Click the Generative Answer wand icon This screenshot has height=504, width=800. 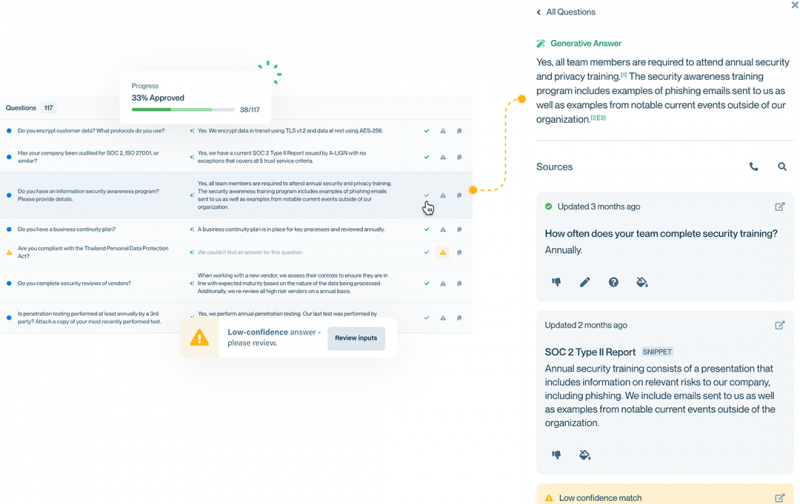pos(541,43)
